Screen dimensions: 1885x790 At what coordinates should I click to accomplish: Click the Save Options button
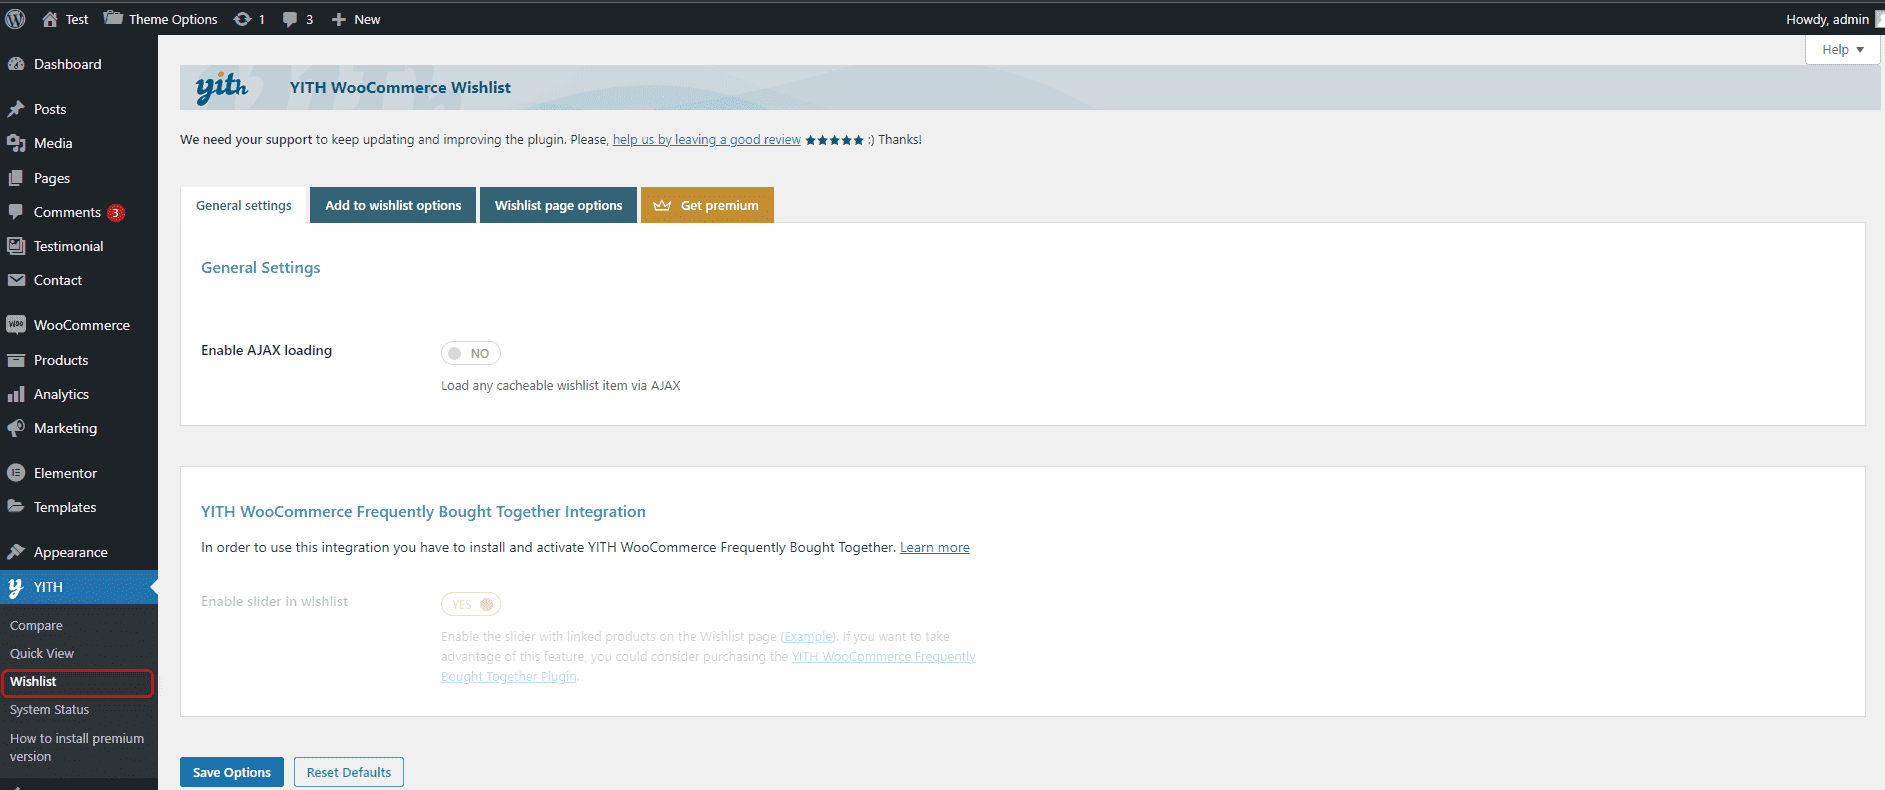coord(232,772)
